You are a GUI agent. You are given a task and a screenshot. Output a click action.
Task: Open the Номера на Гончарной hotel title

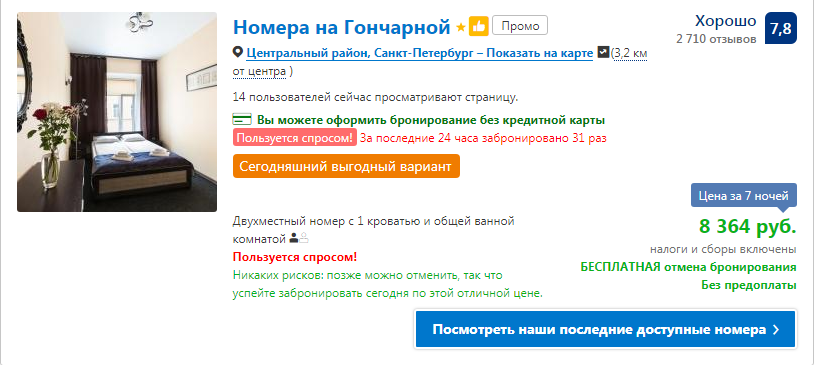(x=341, y=27)
